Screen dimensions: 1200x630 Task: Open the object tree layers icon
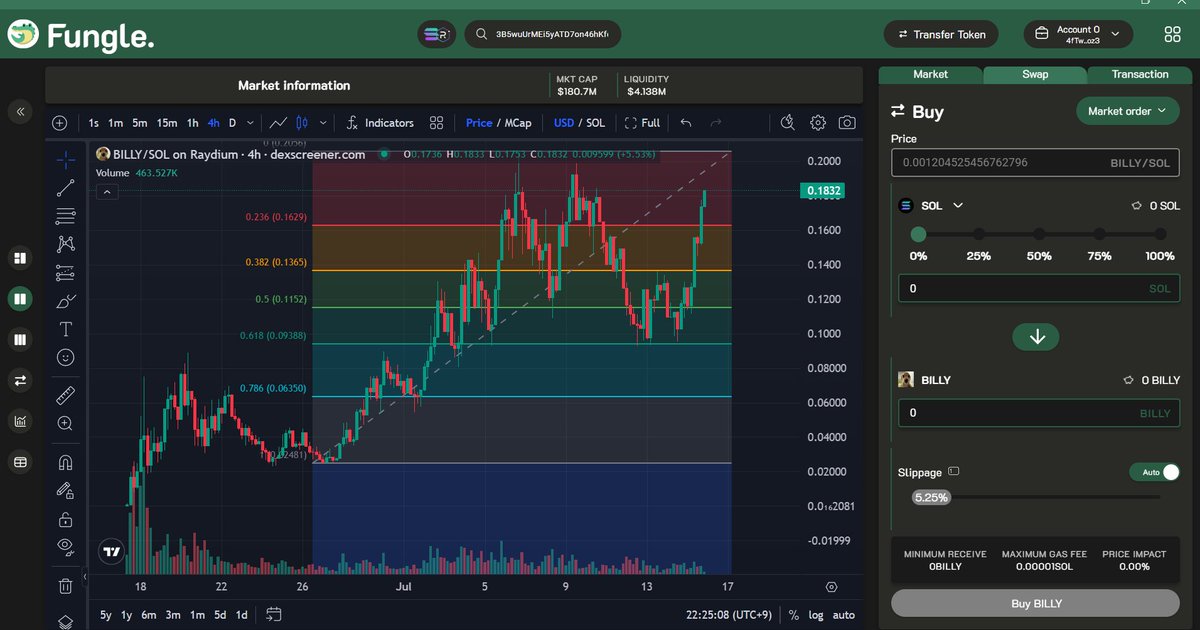66,621
